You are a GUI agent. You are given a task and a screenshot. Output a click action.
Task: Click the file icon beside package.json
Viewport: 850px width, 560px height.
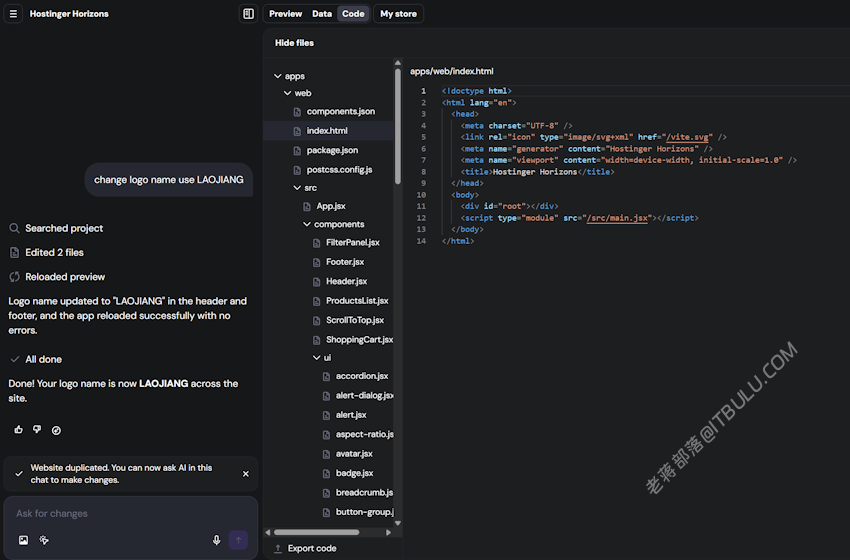tap(297, 151)
